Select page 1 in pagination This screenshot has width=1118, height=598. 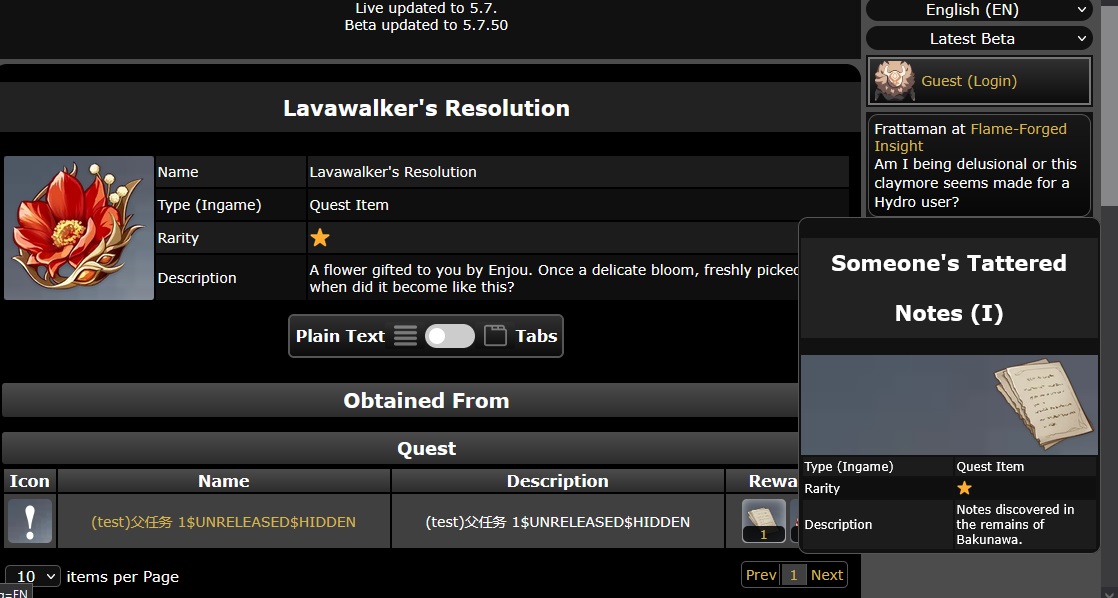click(x=793, y=574)
